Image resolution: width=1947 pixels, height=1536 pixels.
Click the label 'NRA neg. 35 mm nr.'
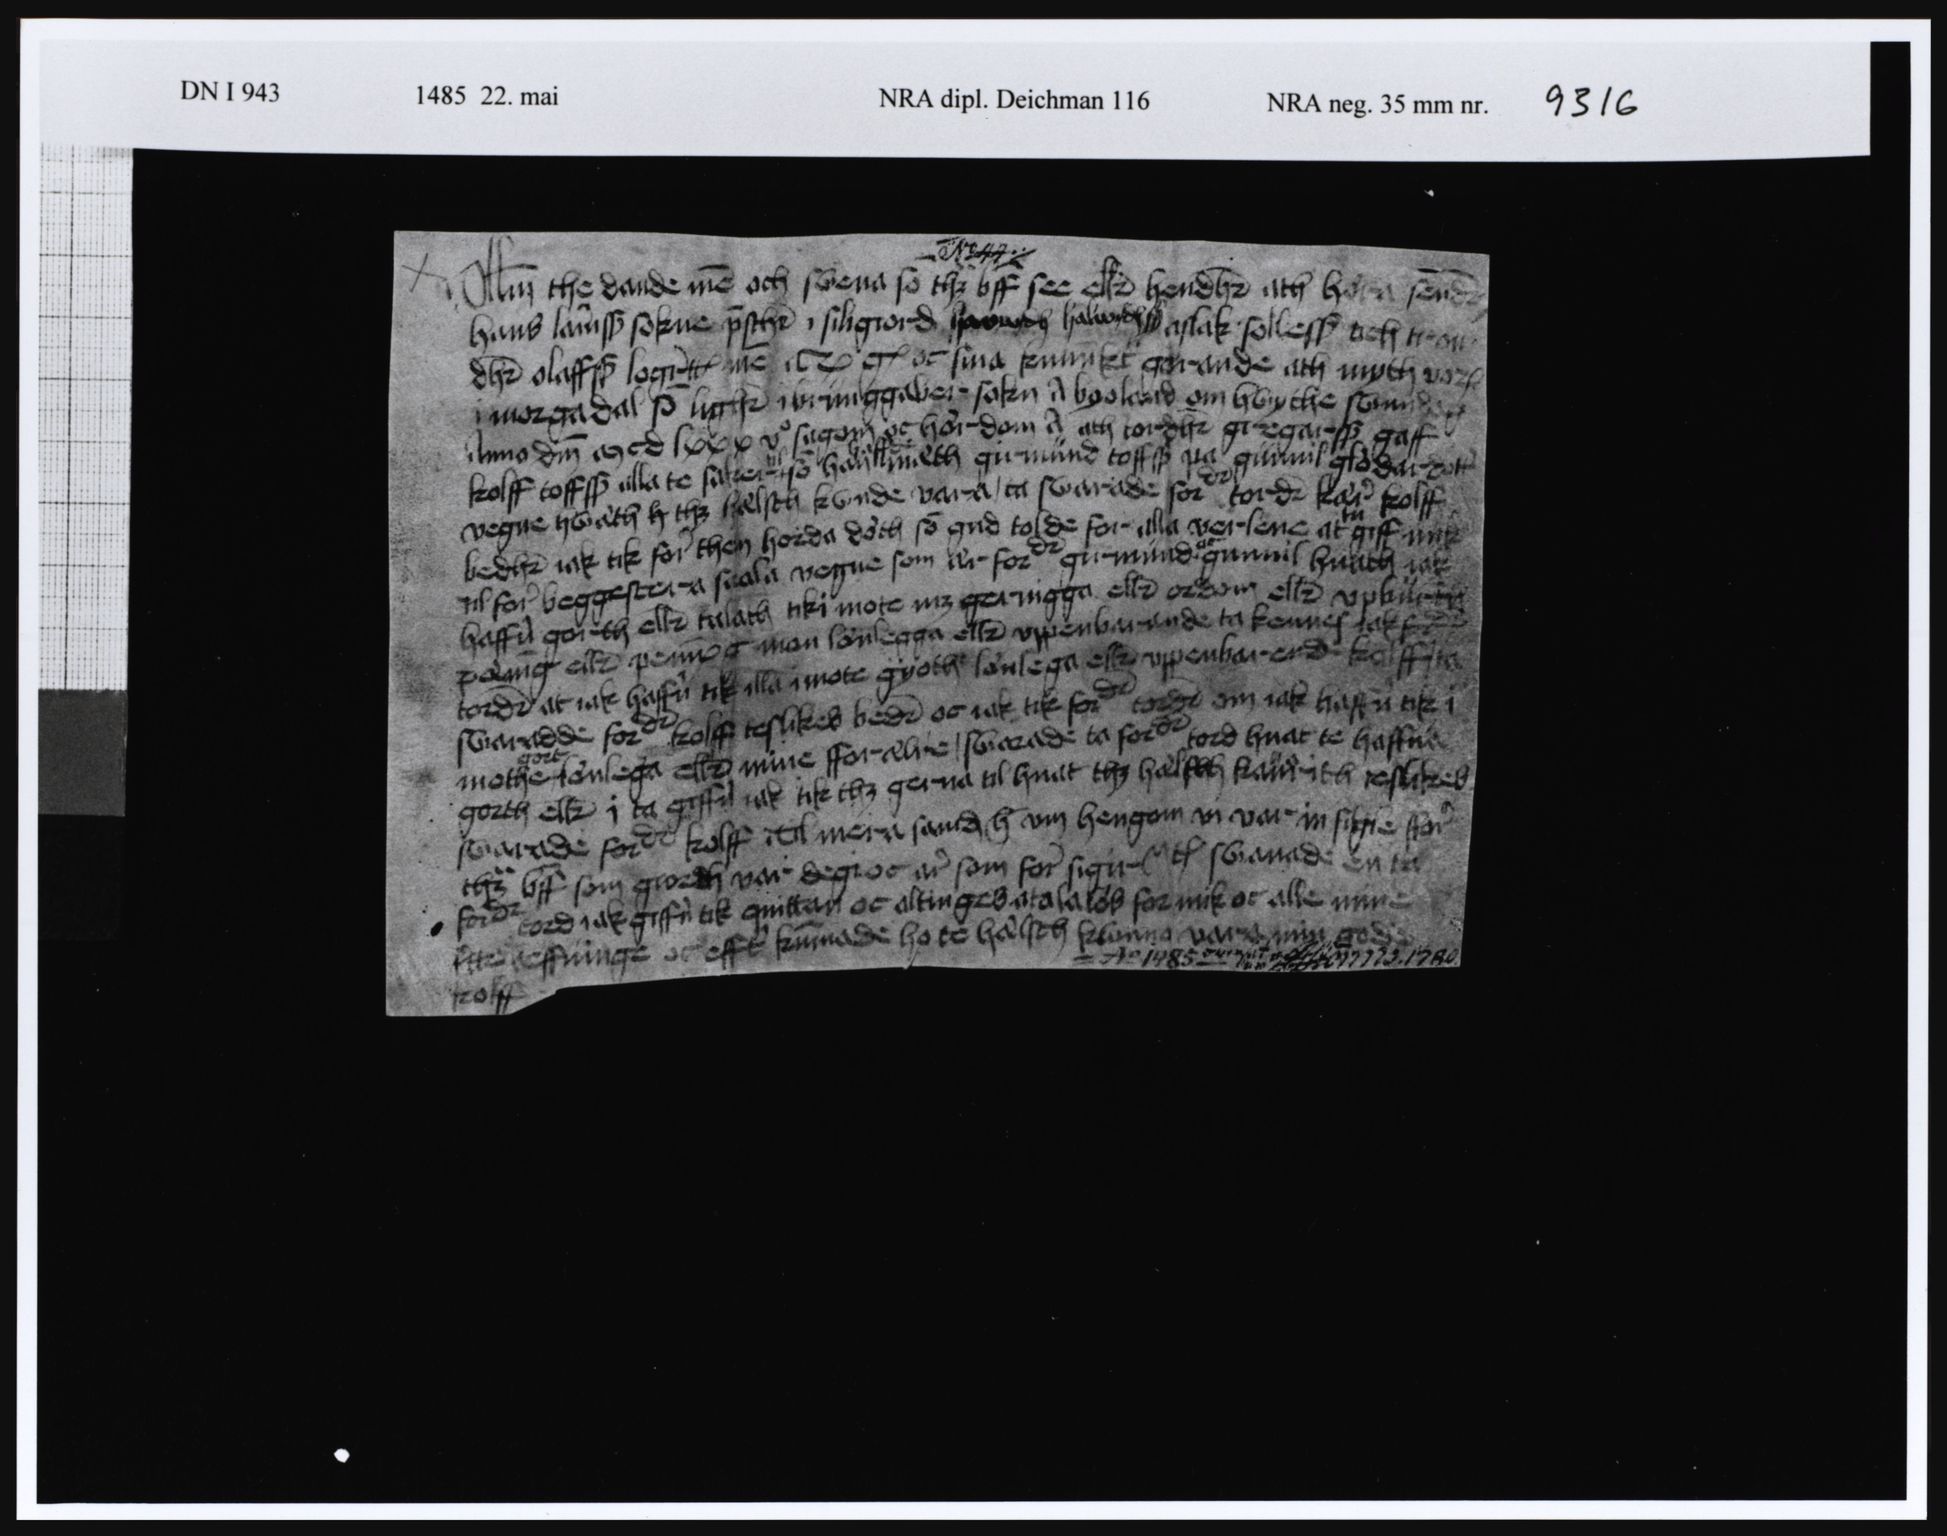click(1376, 104)
